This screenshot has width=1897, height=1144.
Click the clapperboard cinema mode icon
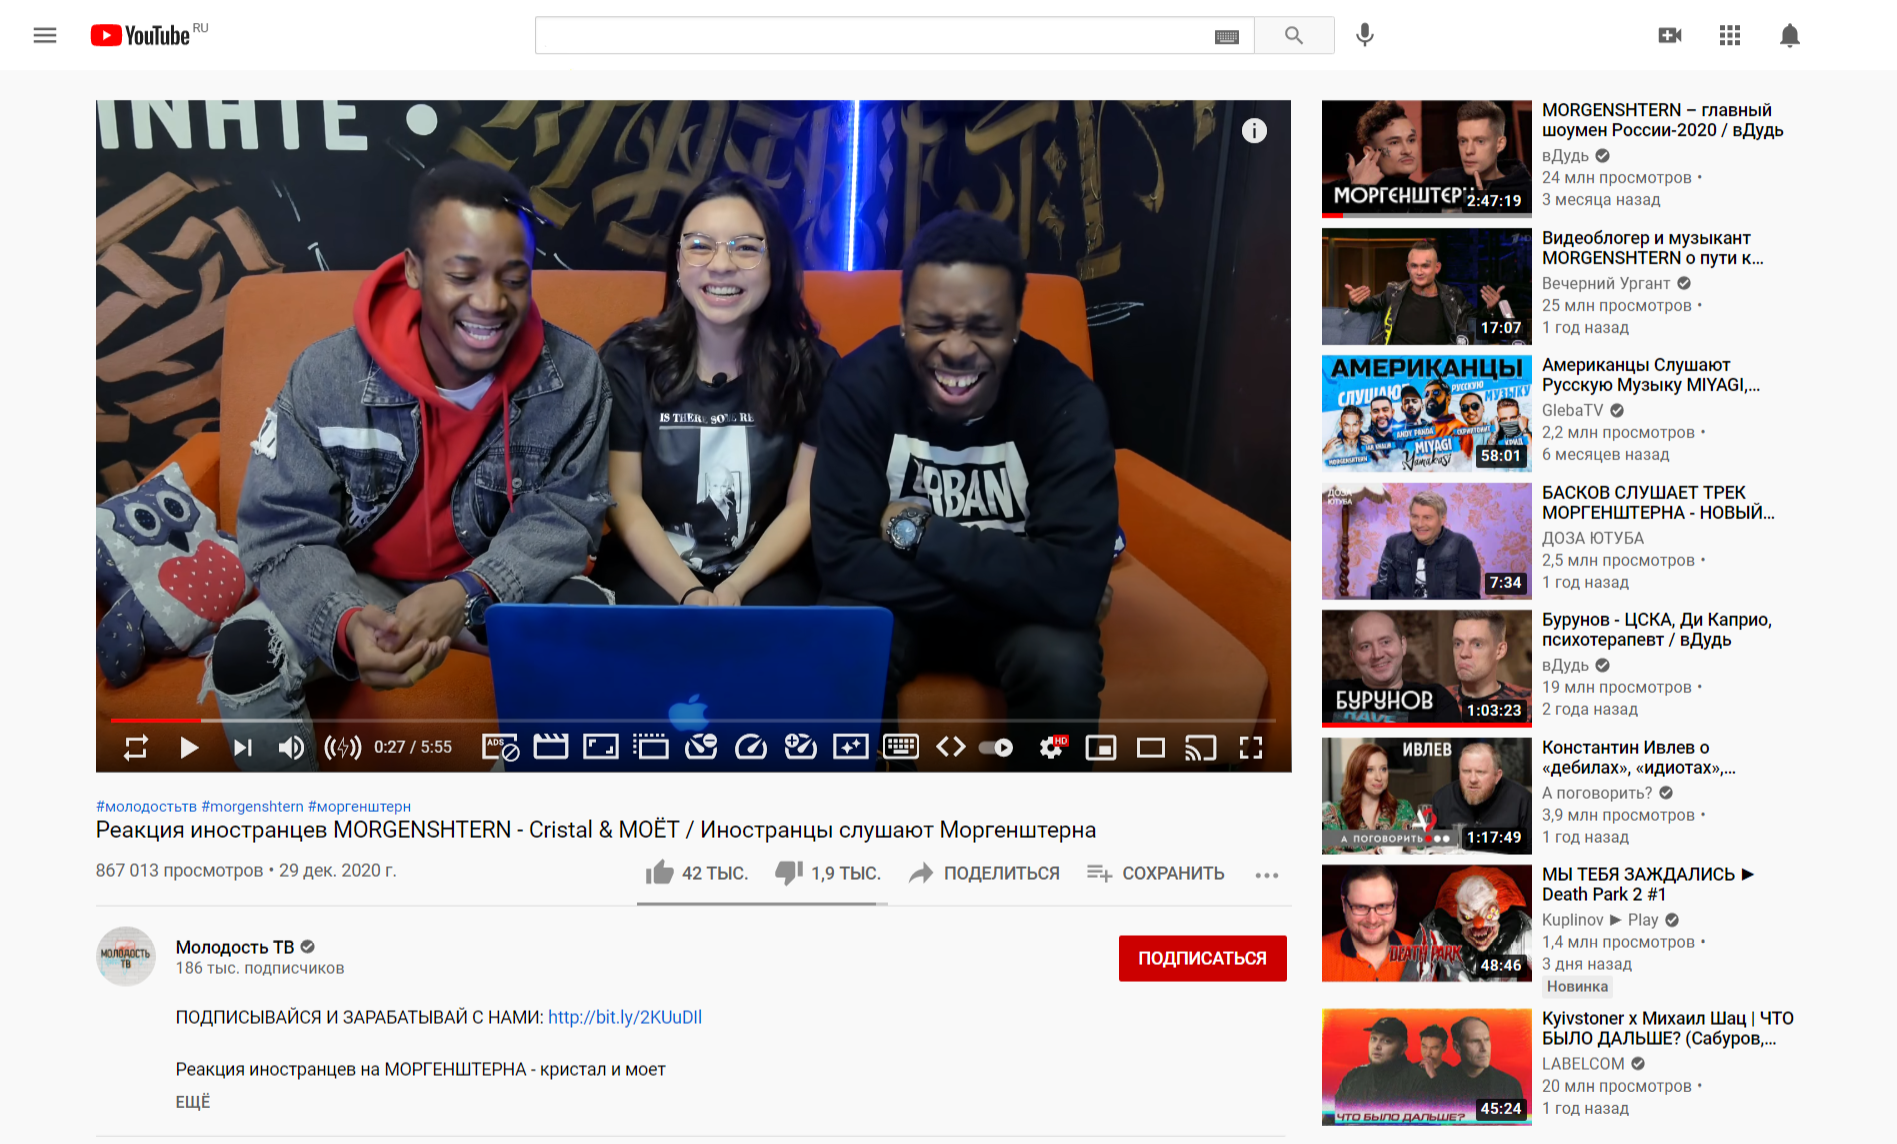tap(551, 747)
